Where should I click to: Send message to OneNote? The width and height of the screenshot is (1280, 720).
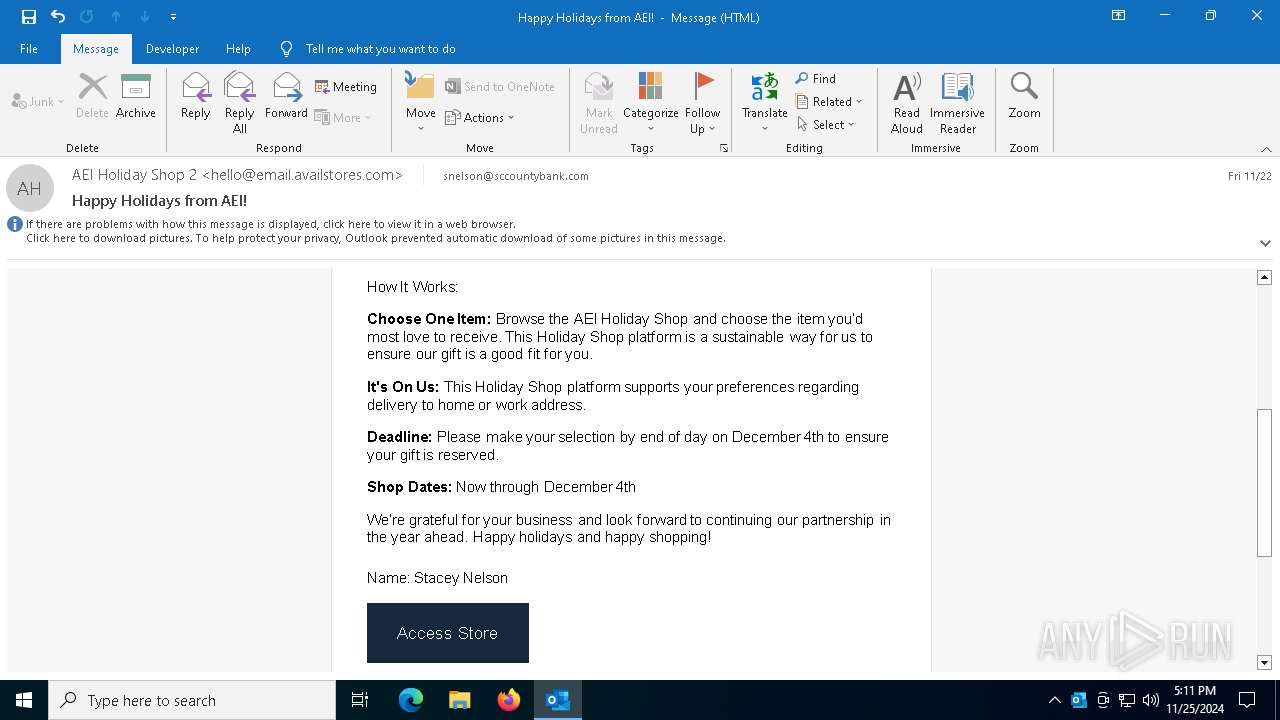pyautogui.click(x=500, y=87)
